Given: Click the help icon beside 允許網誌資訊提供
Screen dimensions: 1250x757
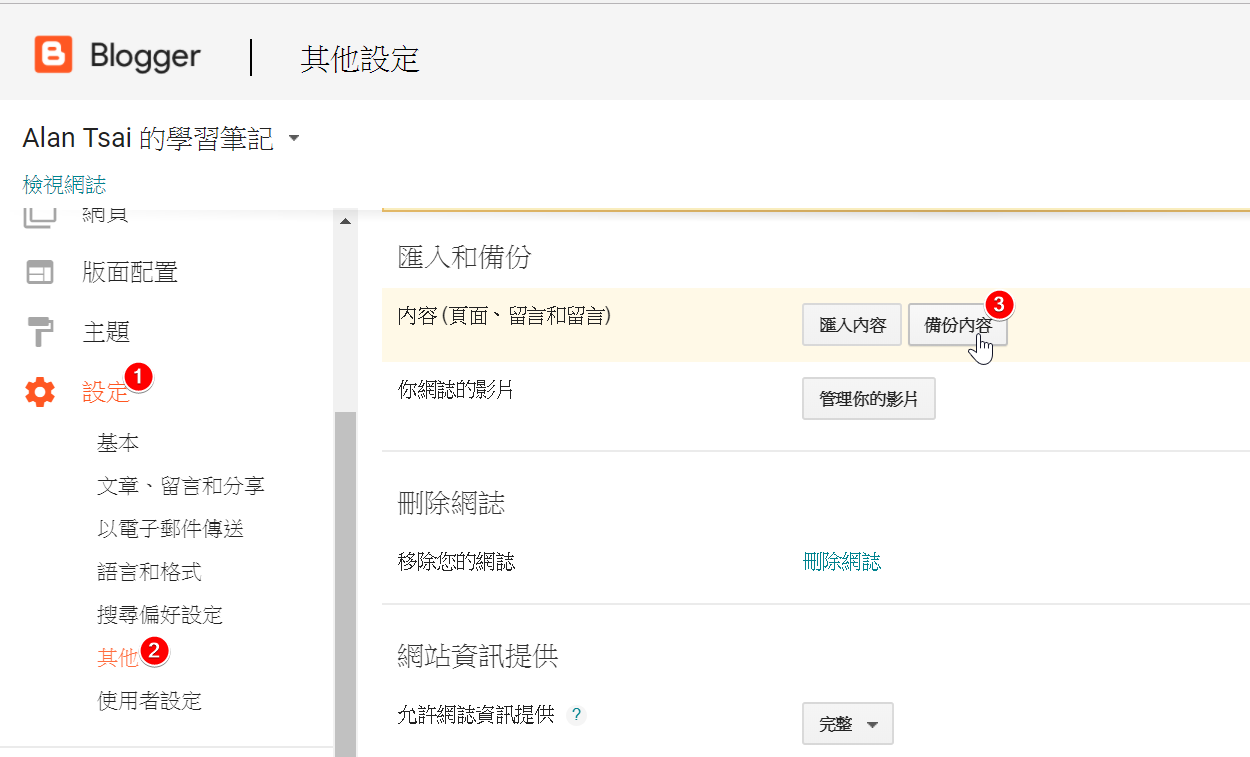Looking at the screenshot, I should [576, 715].
